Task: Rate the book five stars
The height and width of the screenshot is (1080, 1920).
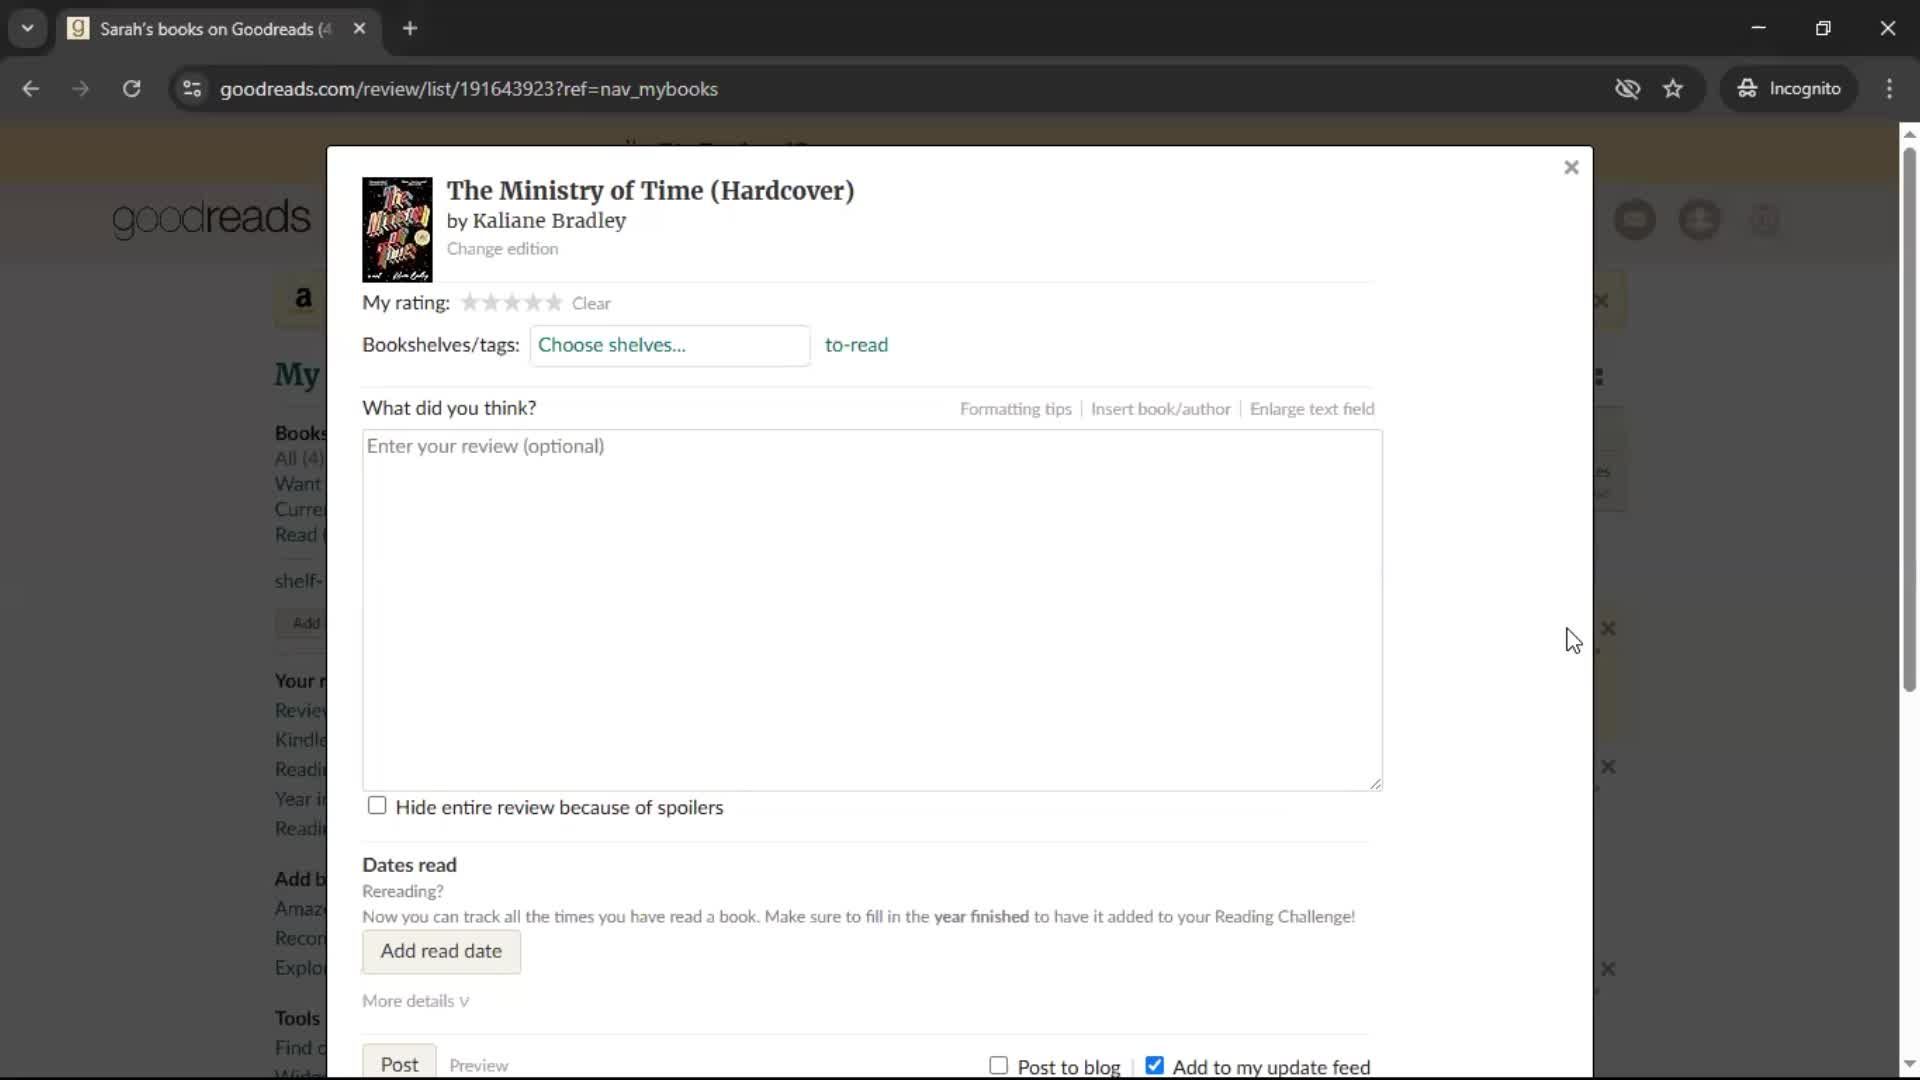Action: pos(554,302)
